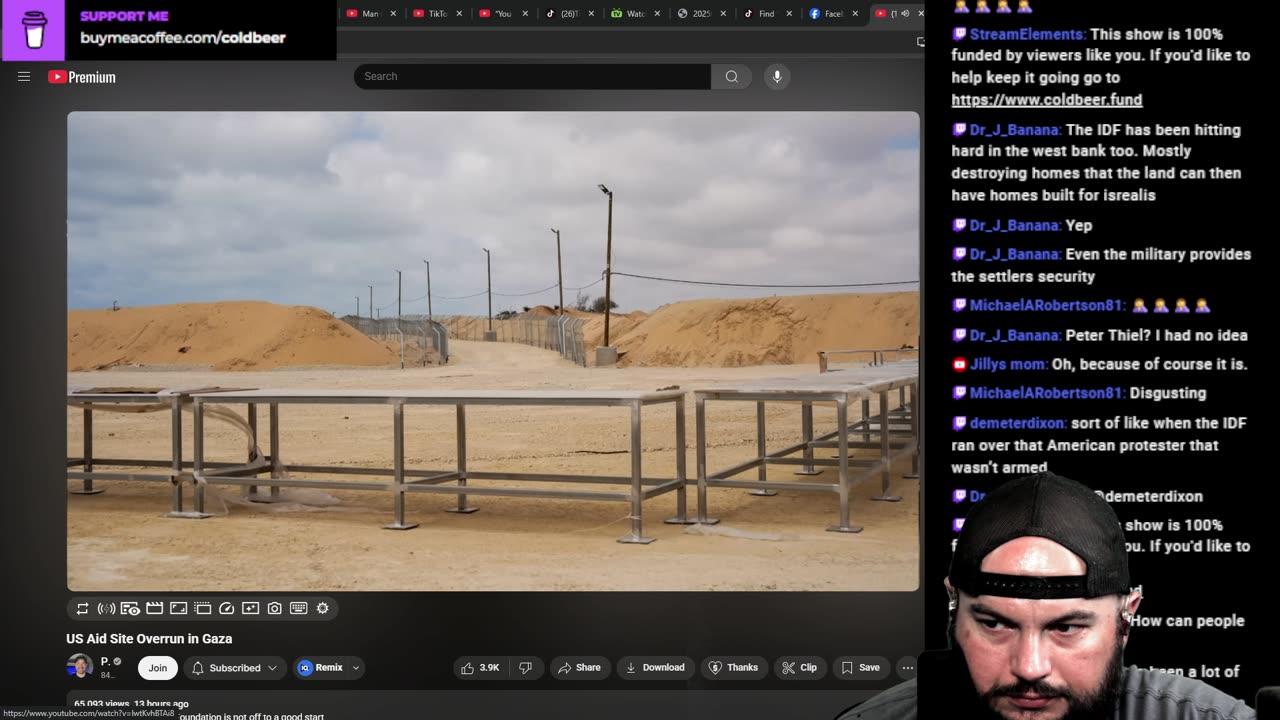
Task: Expand the Remix dropdown chevron
Action: pos(355,668)
